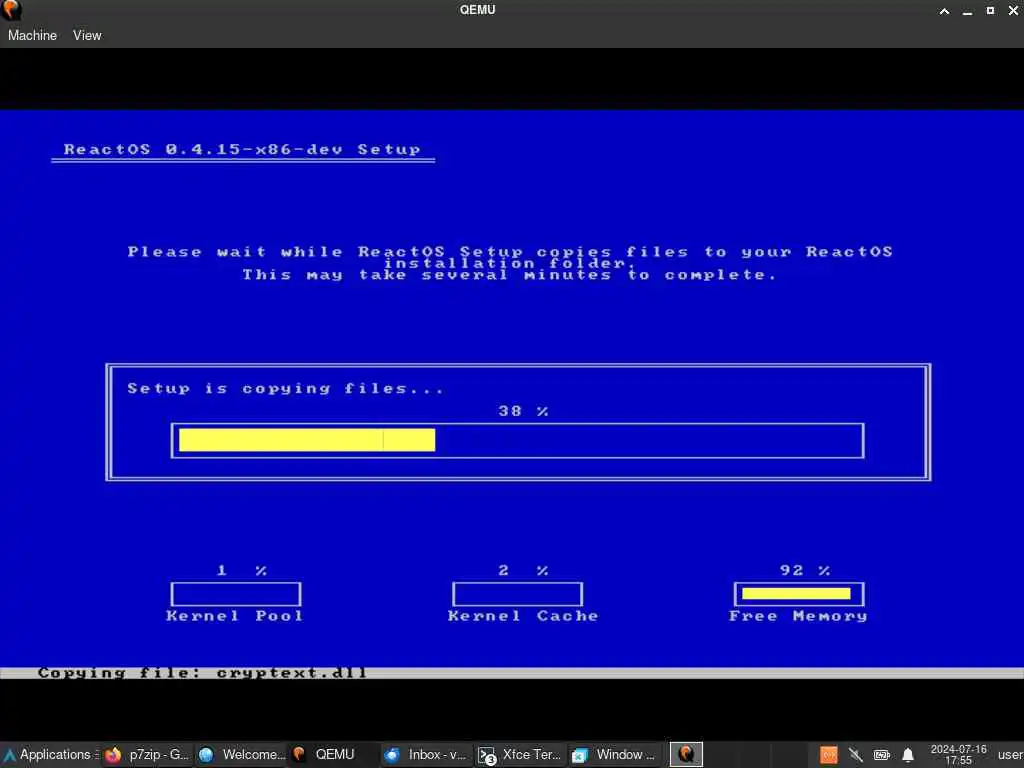
Task: Open the View menu
Action: click(x=87, y=35)
